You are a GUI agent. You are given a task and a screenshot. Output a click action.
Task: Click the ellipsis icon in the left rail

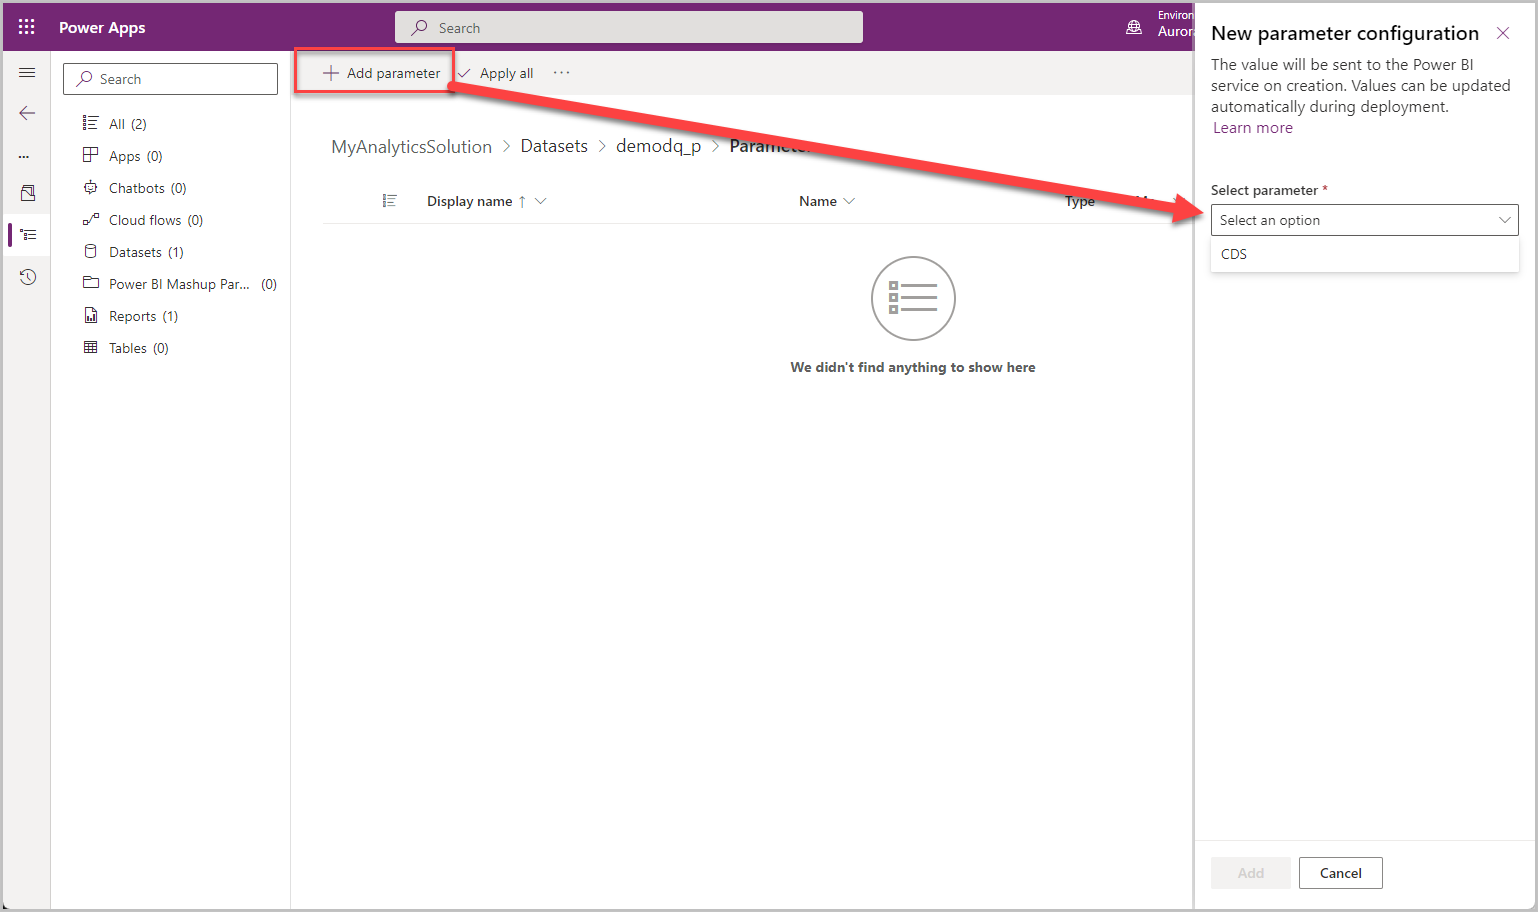(27, 155)
